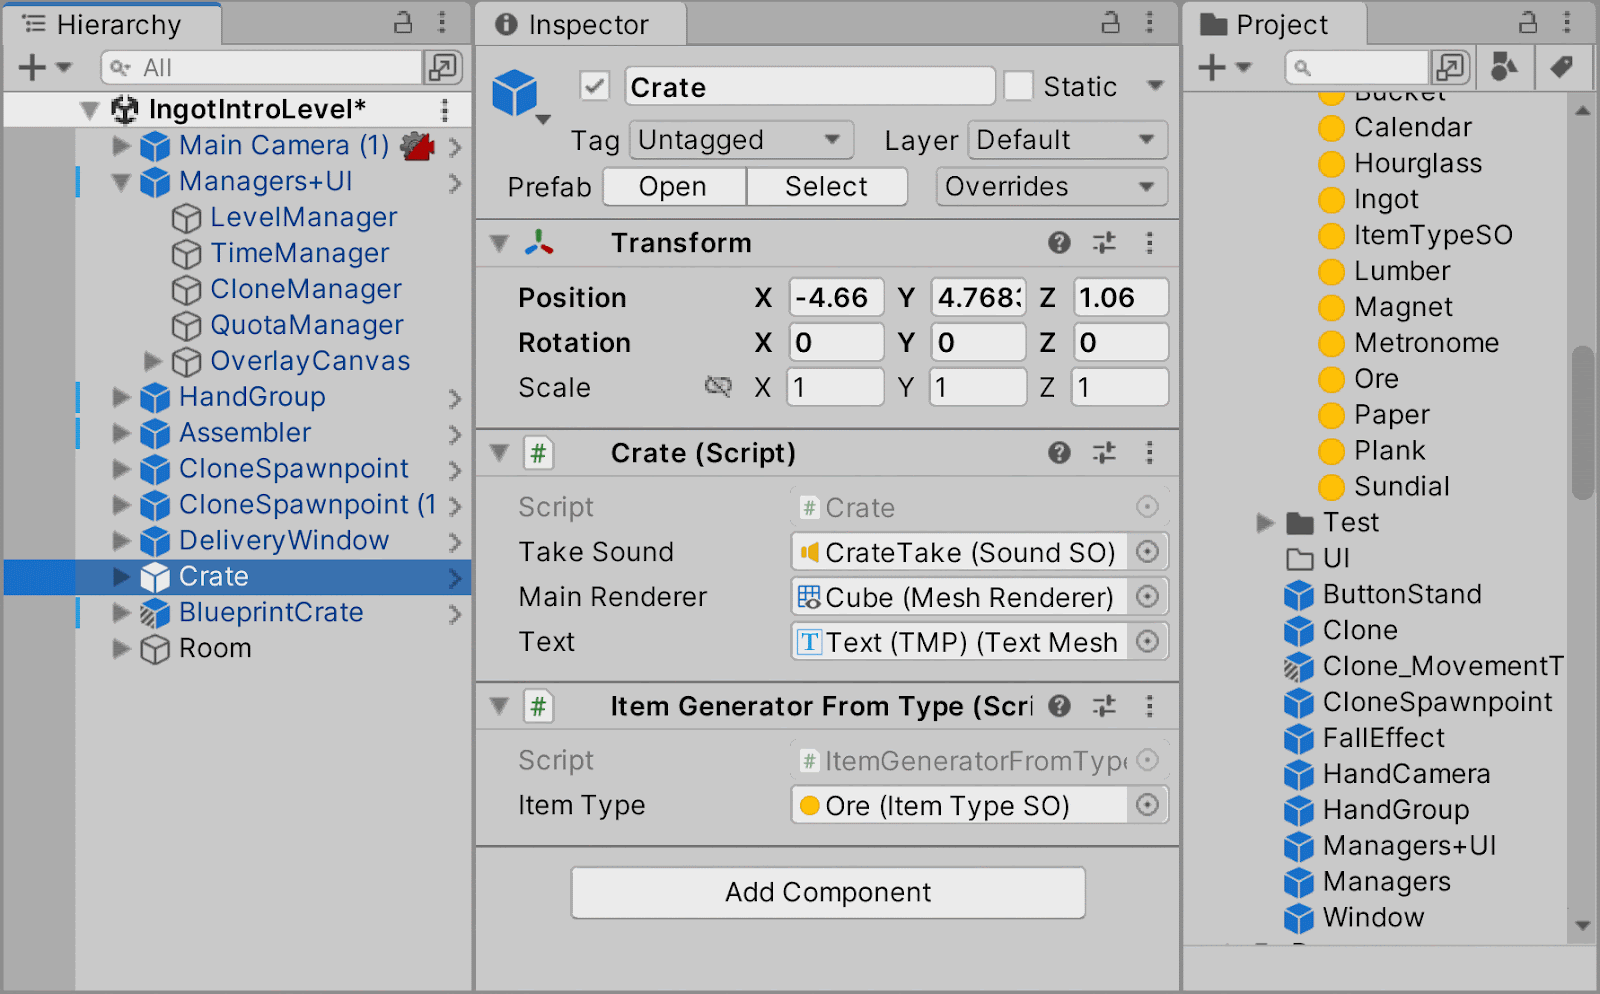1600x994 pixels.
Task: Toggle the constrained scale link icon
Action: [718, 387]
